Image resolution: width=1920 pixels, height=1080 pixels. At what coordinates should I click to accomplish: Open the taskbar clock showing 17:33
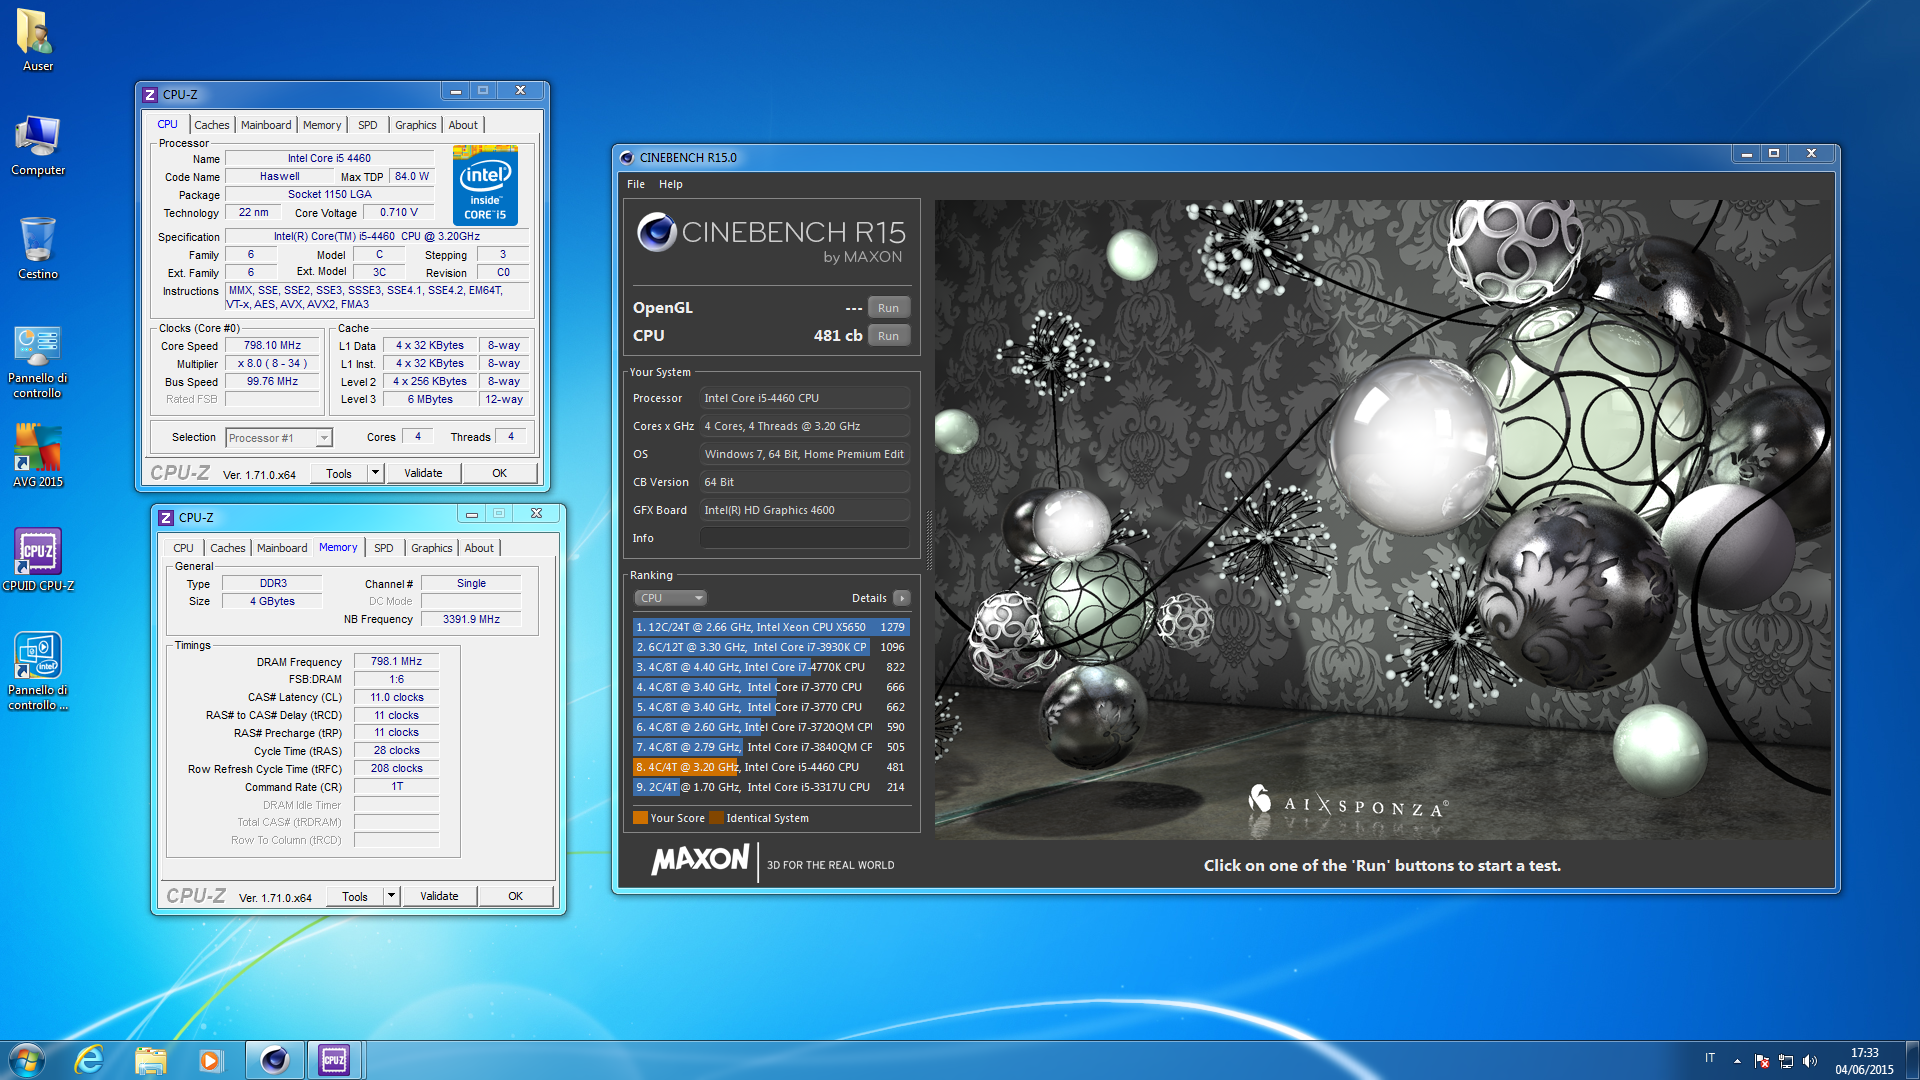[1864, 1061]
